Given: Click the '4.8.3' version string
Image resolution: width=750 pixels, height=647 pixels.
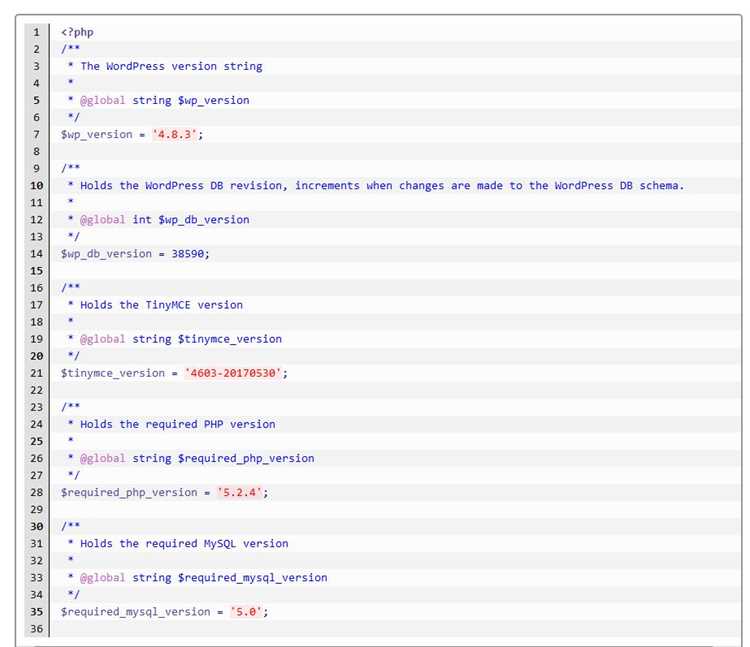Looking at the screenshot, I should pyautogui.click(x=175, y=135).
